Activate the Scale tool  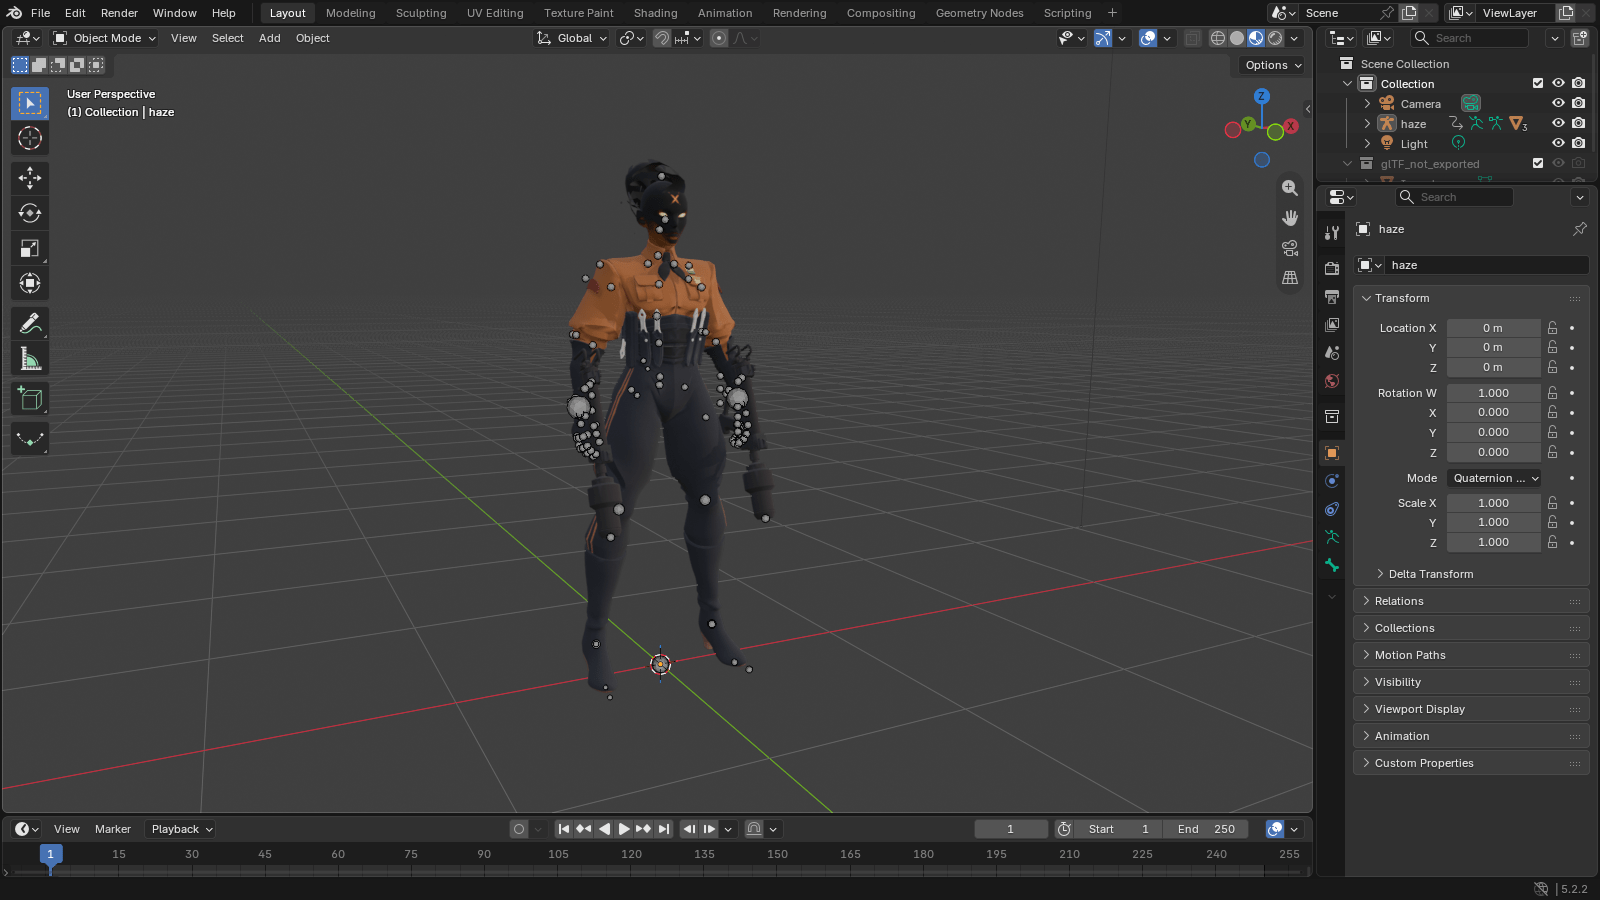point(30,248)
